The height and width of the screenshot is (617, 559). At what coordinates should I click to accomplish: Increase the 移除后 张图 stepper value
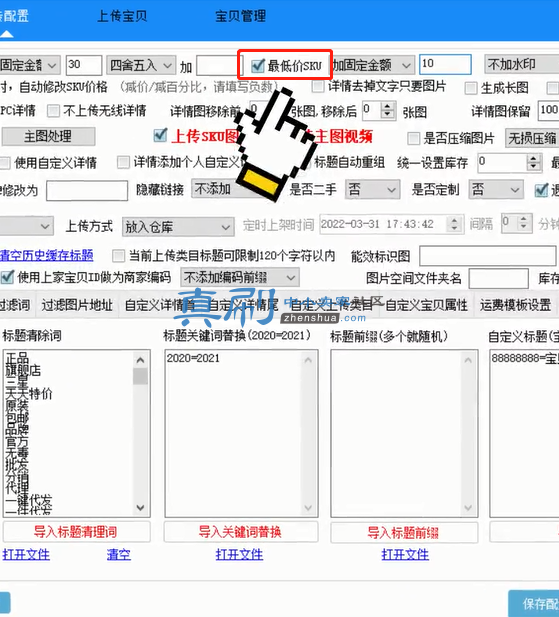[x=387, y=106]
